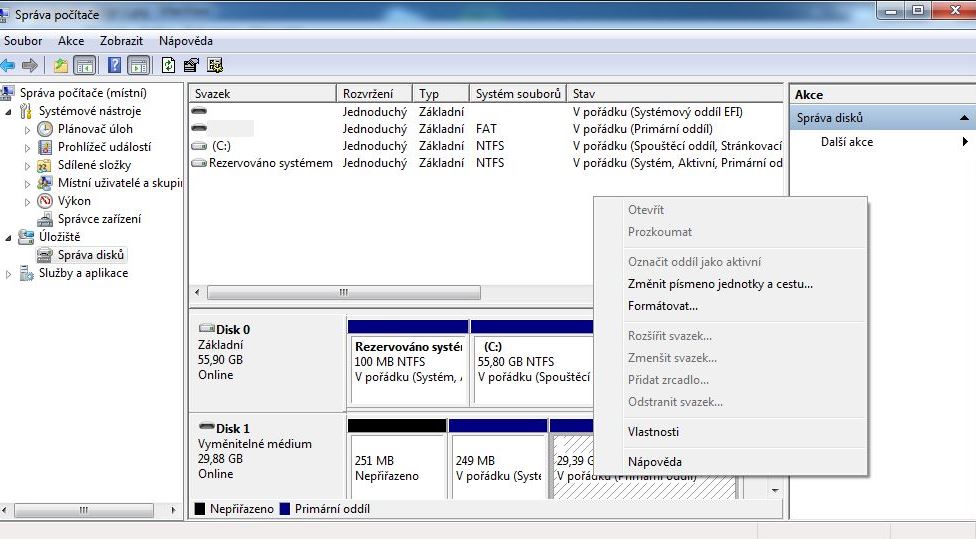Click the Properties toolbar icon
976x539 pixels.
coord(192,65)
